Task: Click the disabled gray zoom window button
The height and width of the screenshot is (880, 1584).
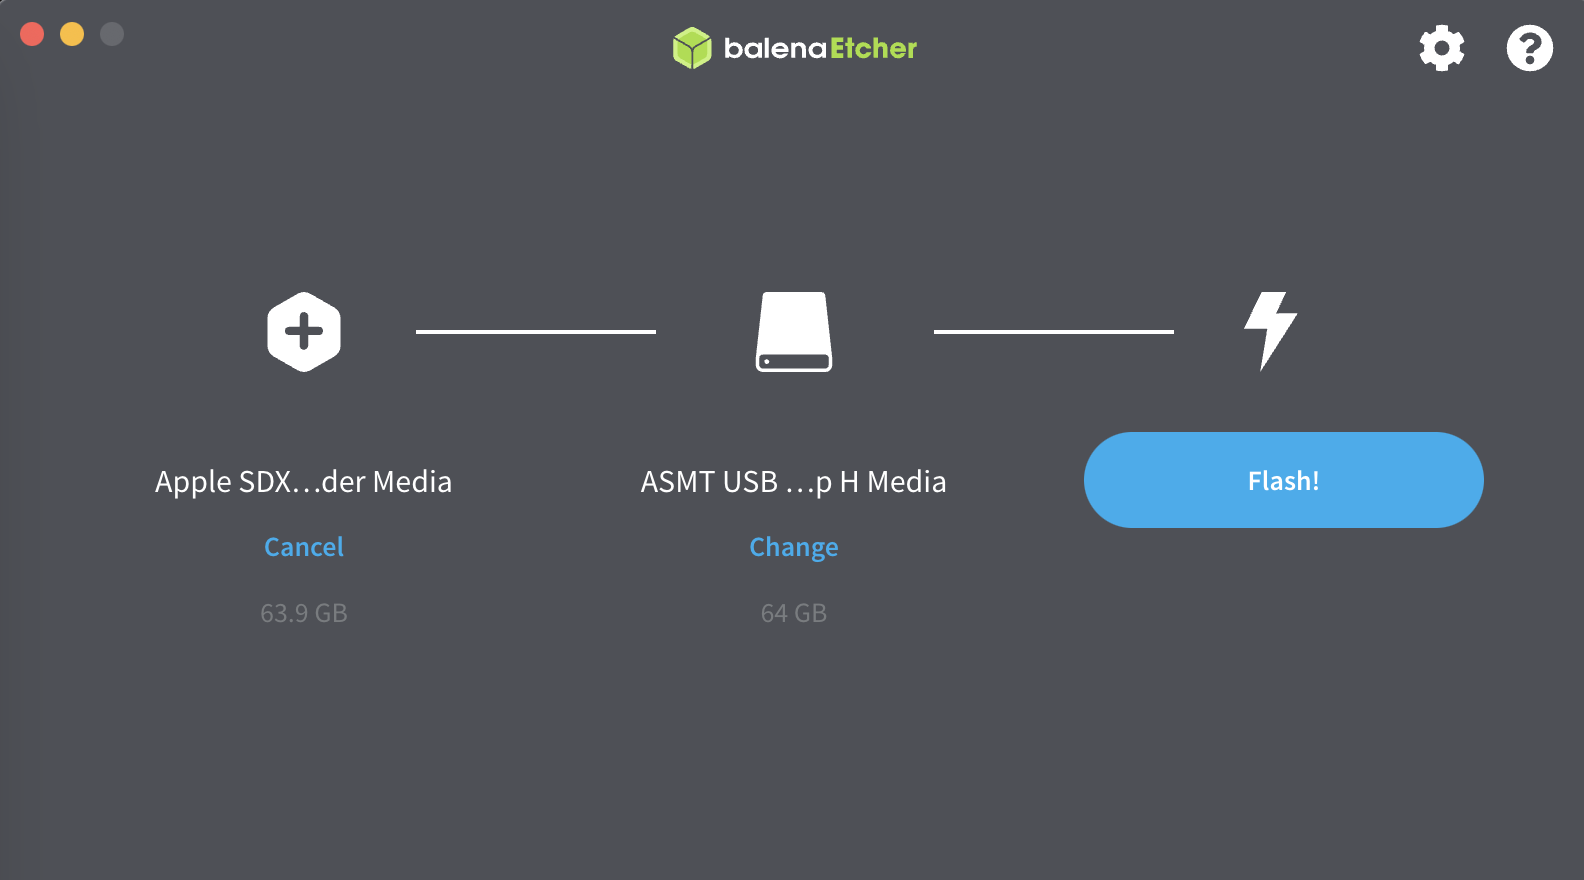Action: coord(112,34)
